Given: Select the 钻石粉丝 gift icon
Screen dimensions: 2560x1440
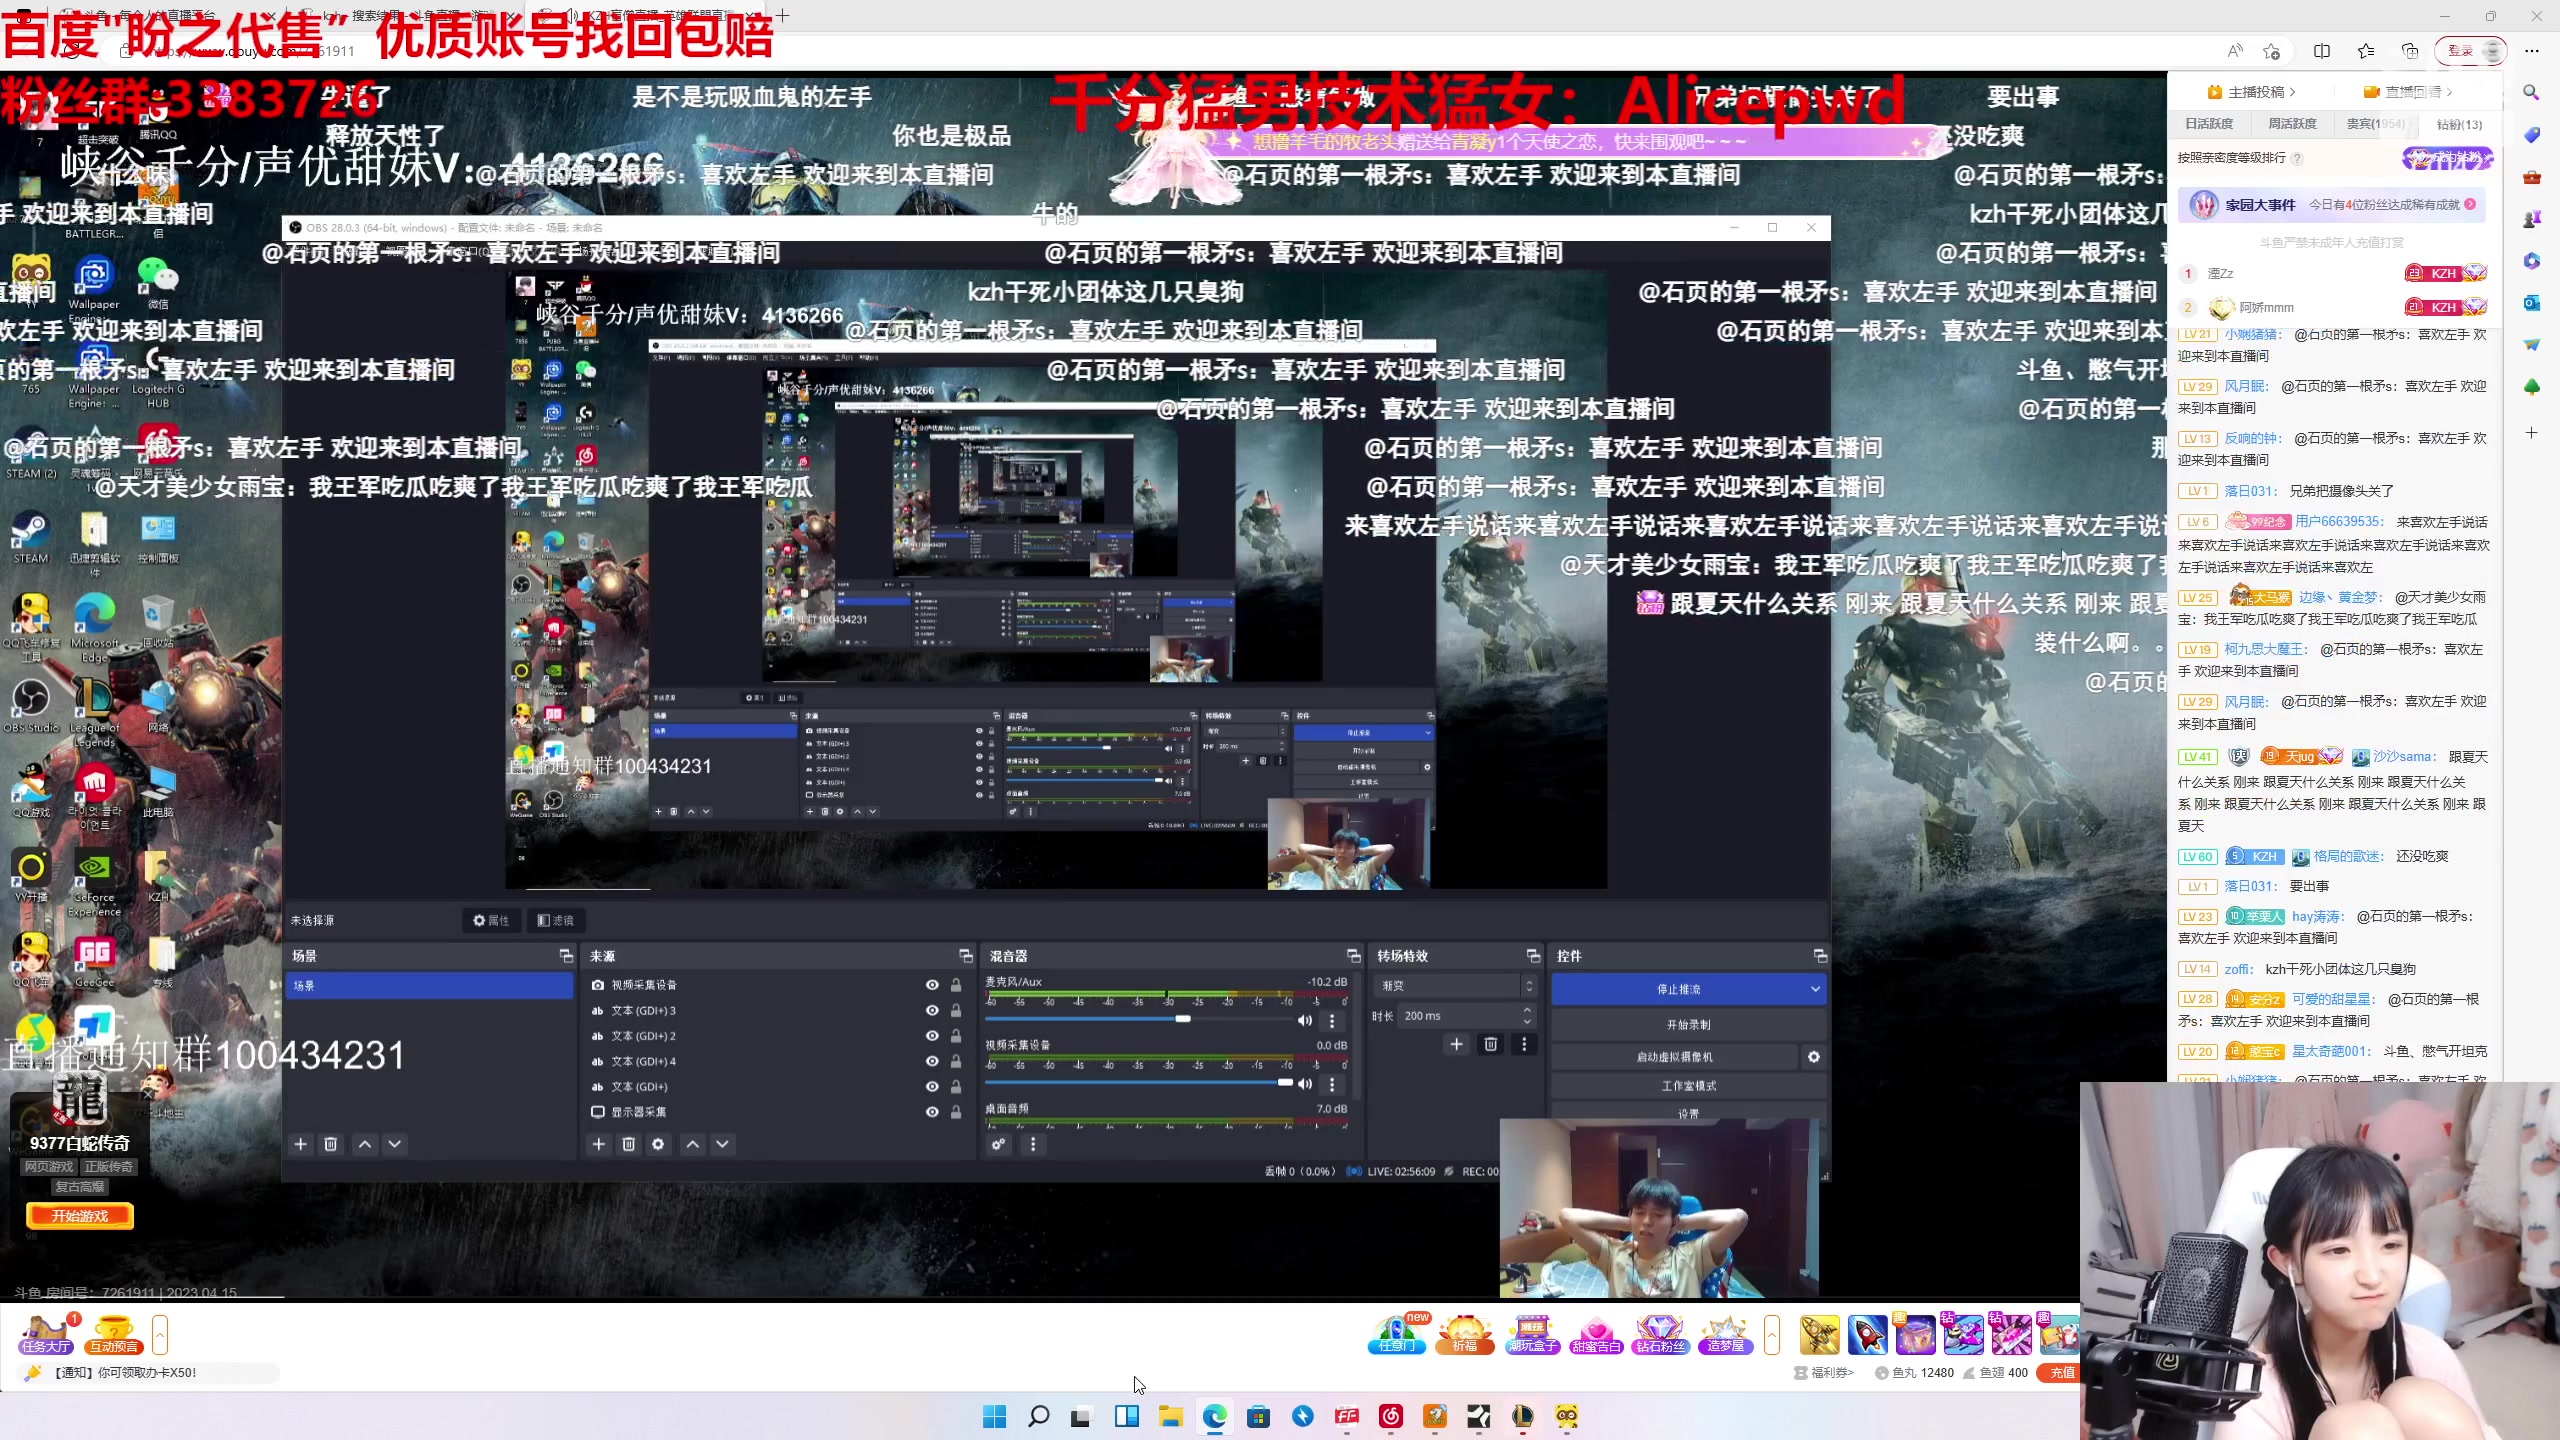Looking at the screenshot, I should click(x=1661, y=1335).
